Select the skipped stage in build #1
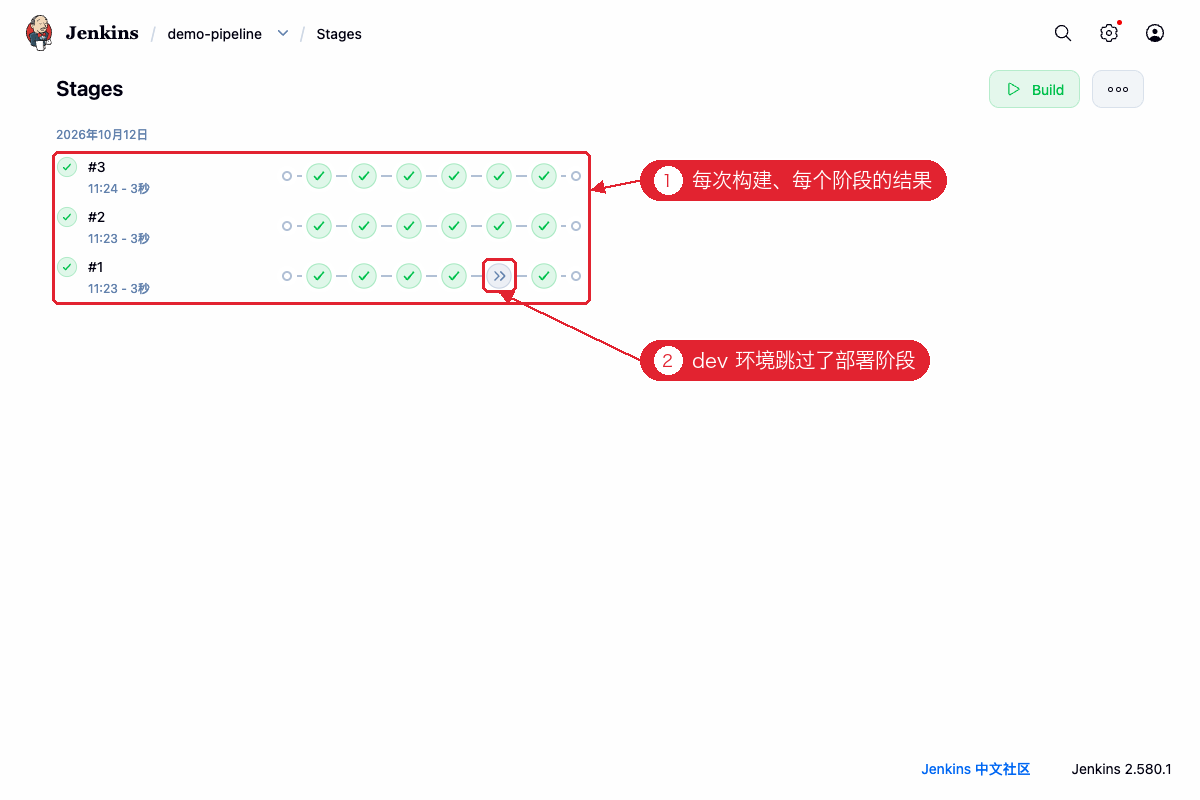Viewport: 1200px width, 800px height. (499, 276)
